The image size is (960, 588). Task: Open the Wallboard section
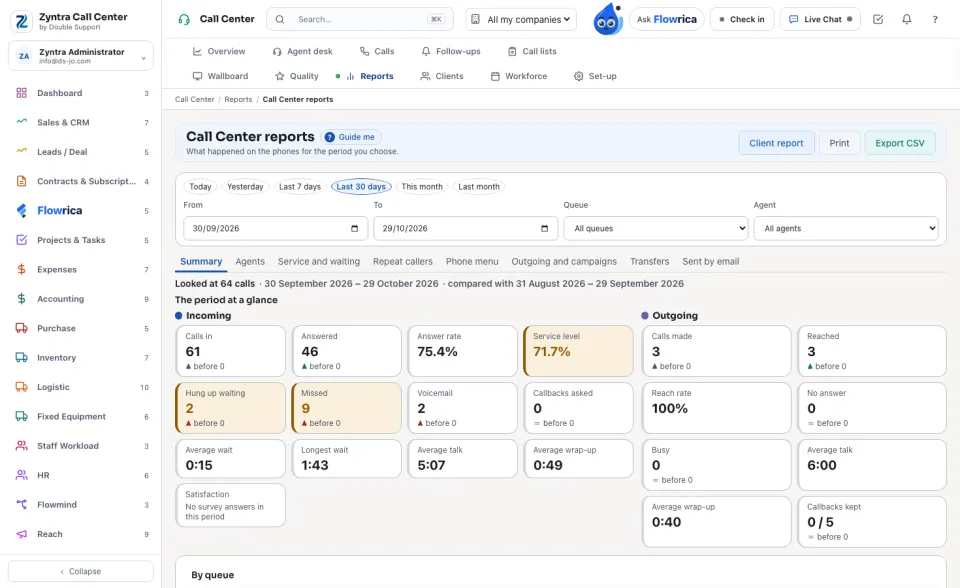tap(220, 76)
